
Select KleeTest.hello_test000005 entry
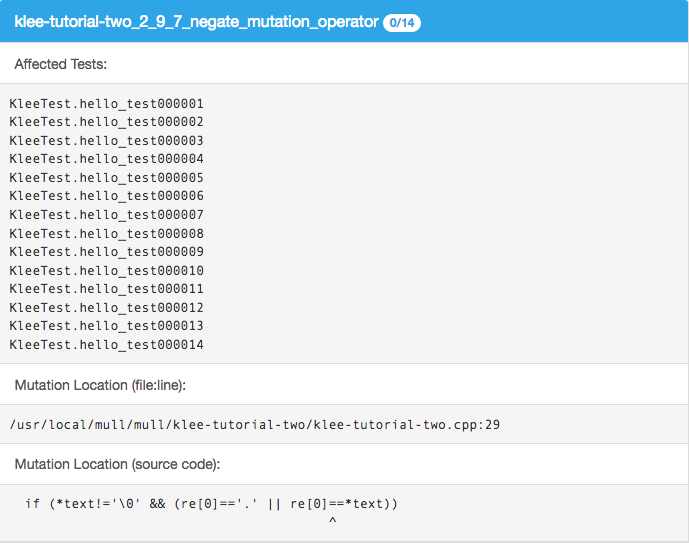click(106, 177)
